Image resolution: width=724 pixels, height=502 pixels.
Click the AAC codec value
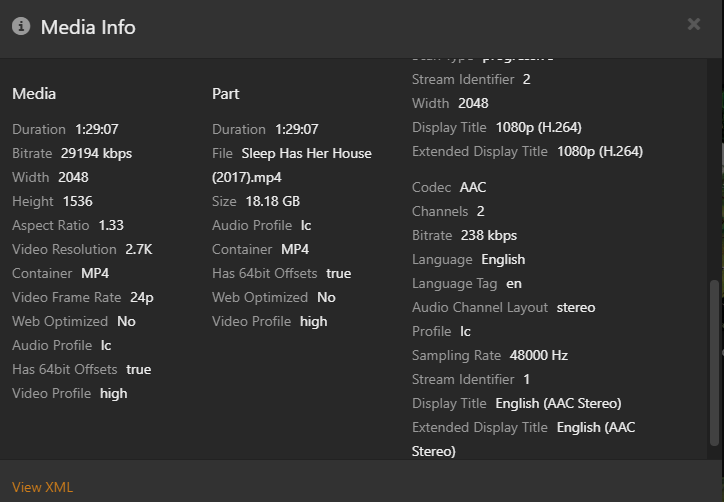[x=473, y=187]
